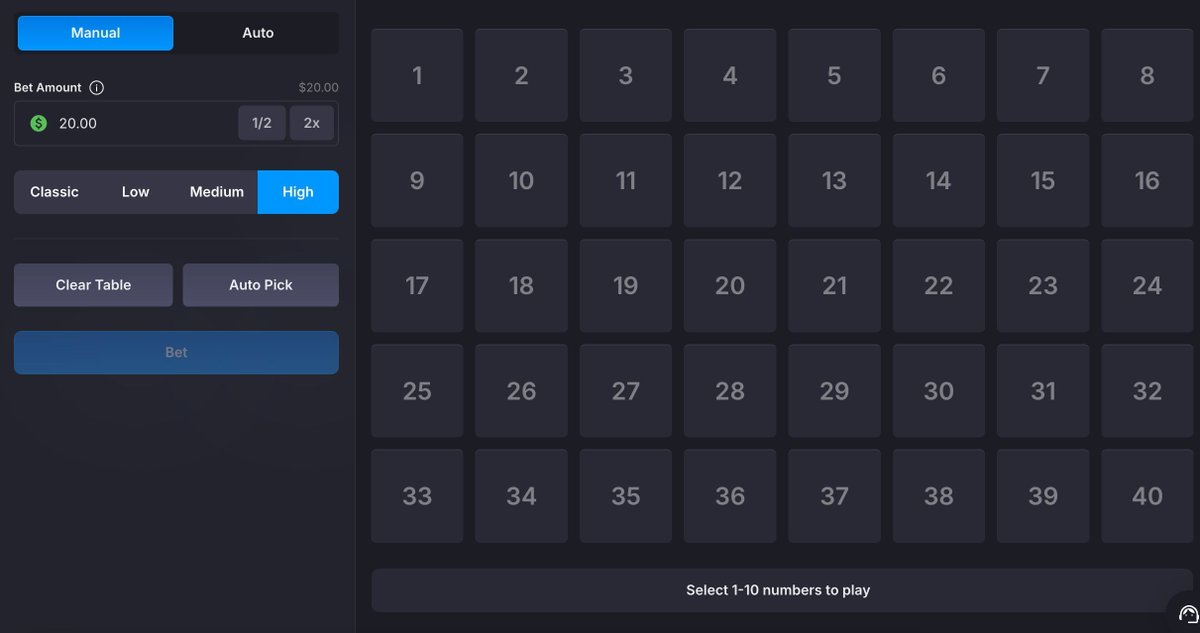Mark number 29 on the board
The height and width of the screenshot is (633, 1200).
tap(834, 391)
